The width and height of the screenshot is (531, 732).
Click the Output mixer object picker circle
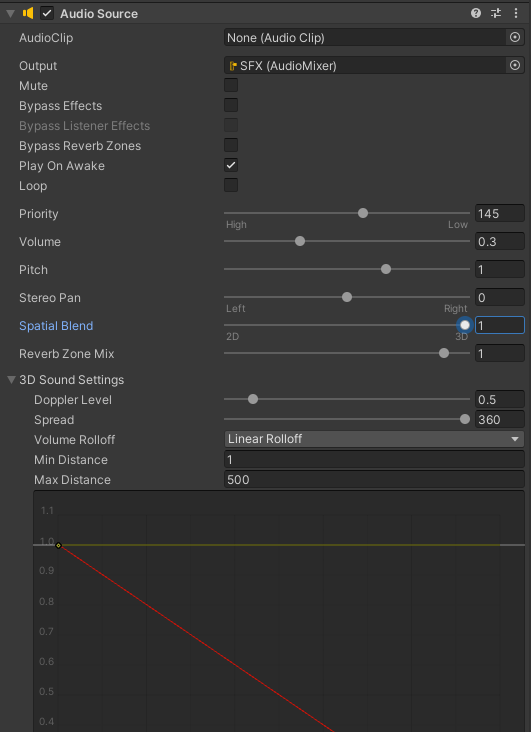515,65
